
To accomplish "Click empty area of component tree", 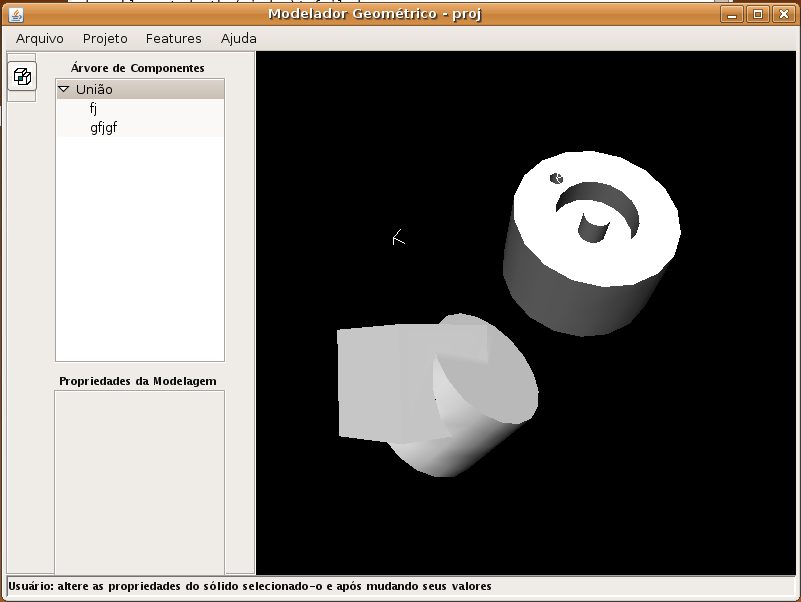I will [x=139, y=250].
